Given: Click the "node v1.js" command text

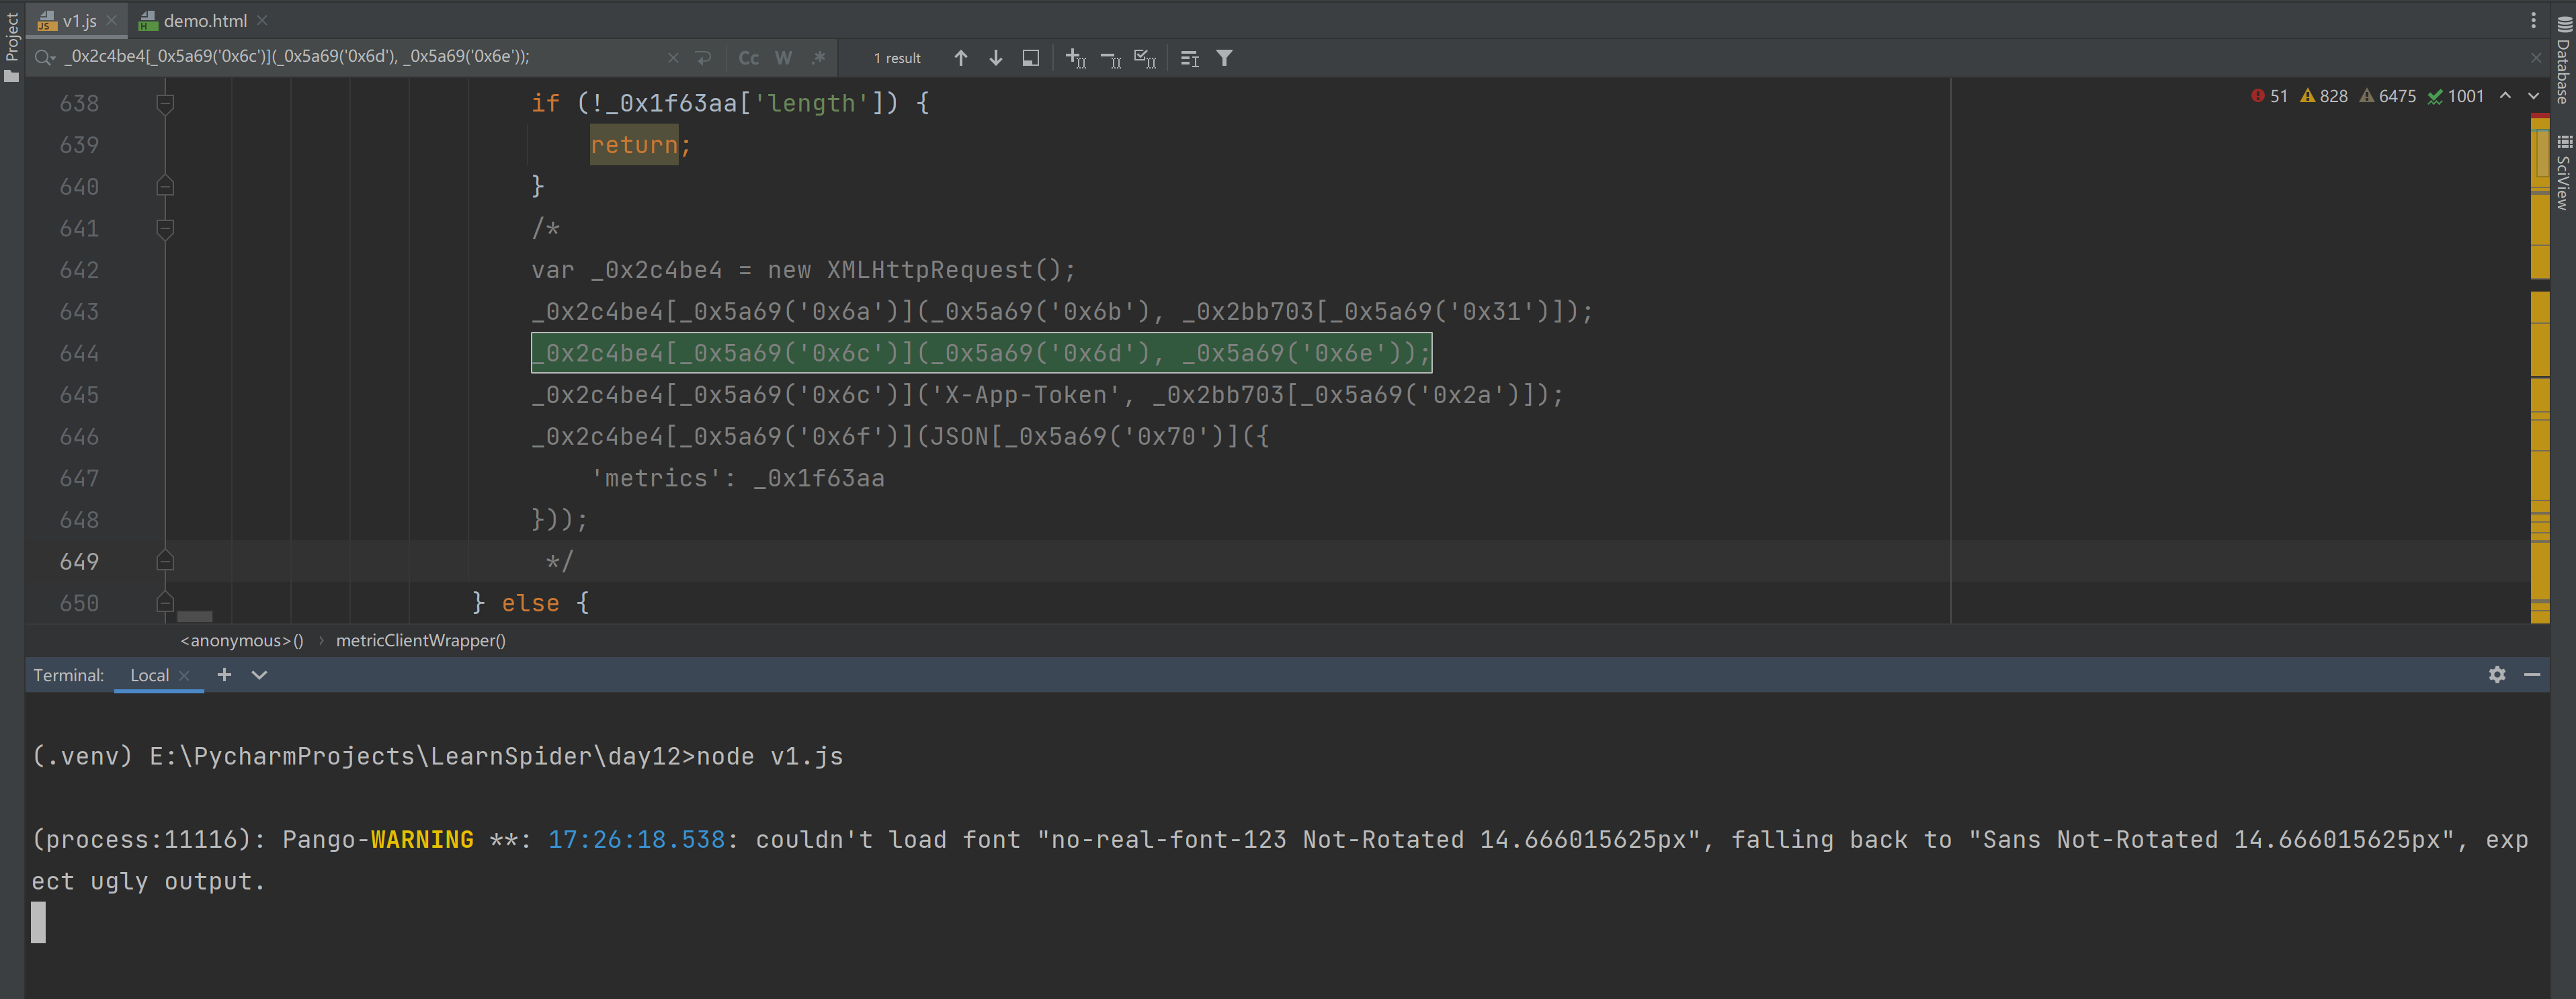Looking at the screenshot, I should (770, 757).
